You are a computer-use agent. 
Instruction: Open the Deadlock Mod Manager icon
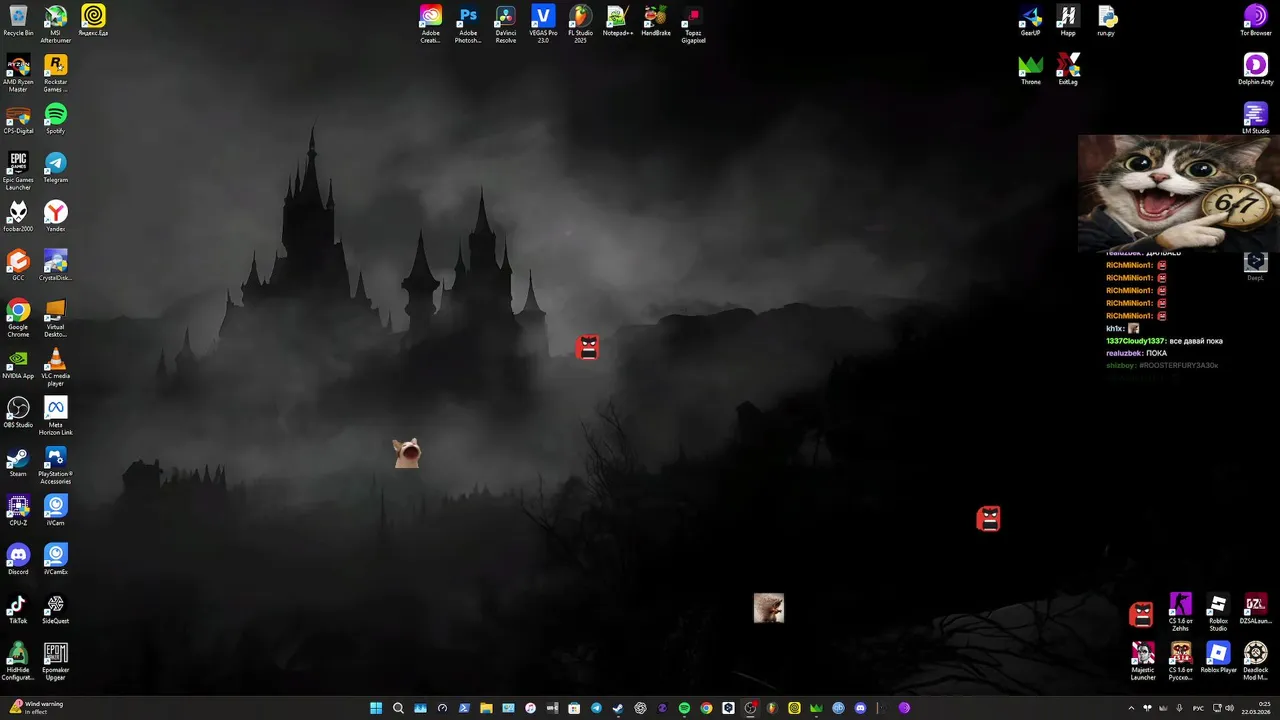[1255, 661]
